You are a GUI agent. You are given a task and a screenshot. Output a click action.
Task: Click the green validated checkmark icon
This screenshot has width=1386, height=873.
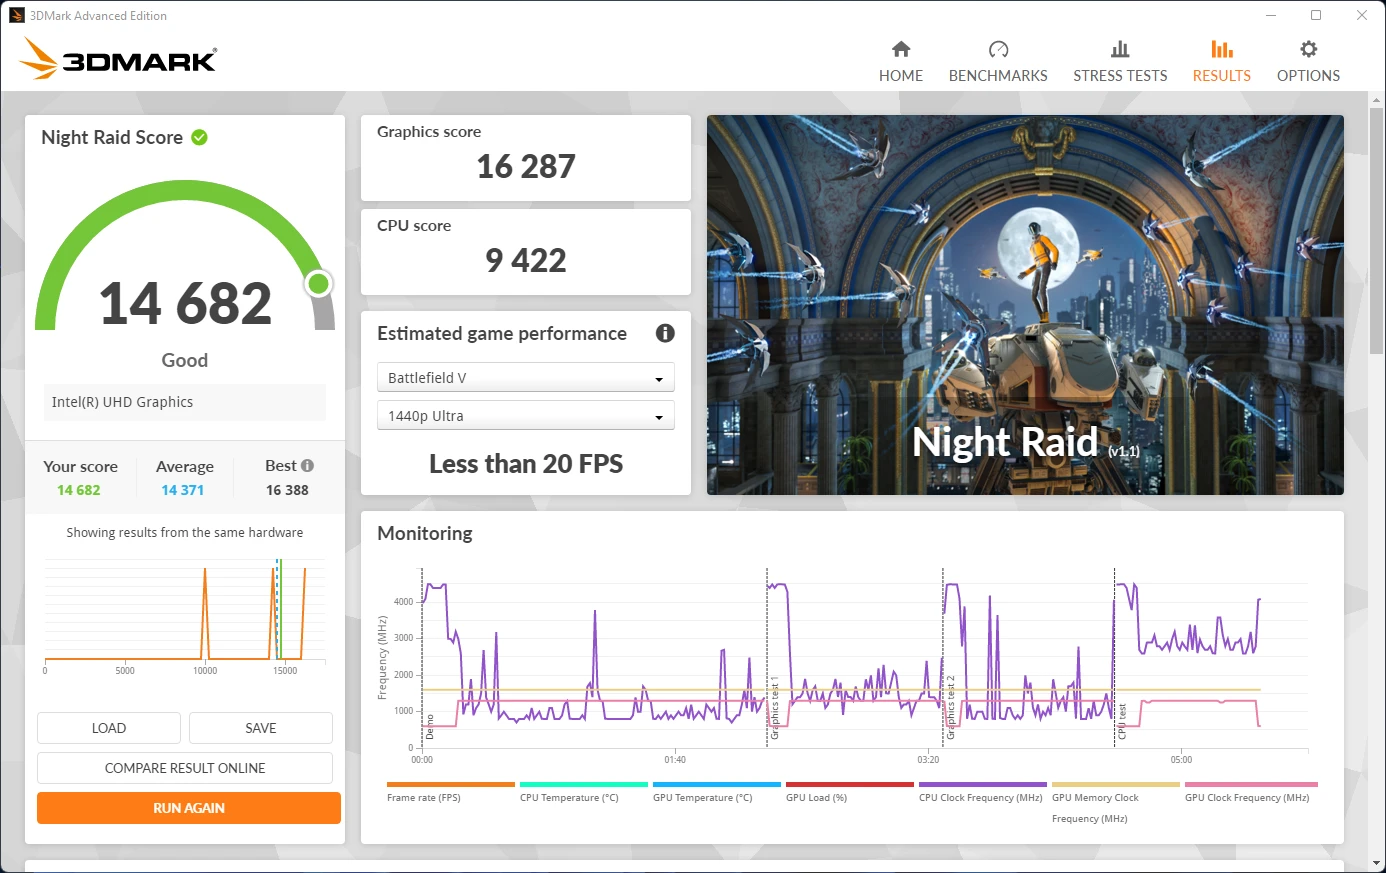click(x=200, y=137)
